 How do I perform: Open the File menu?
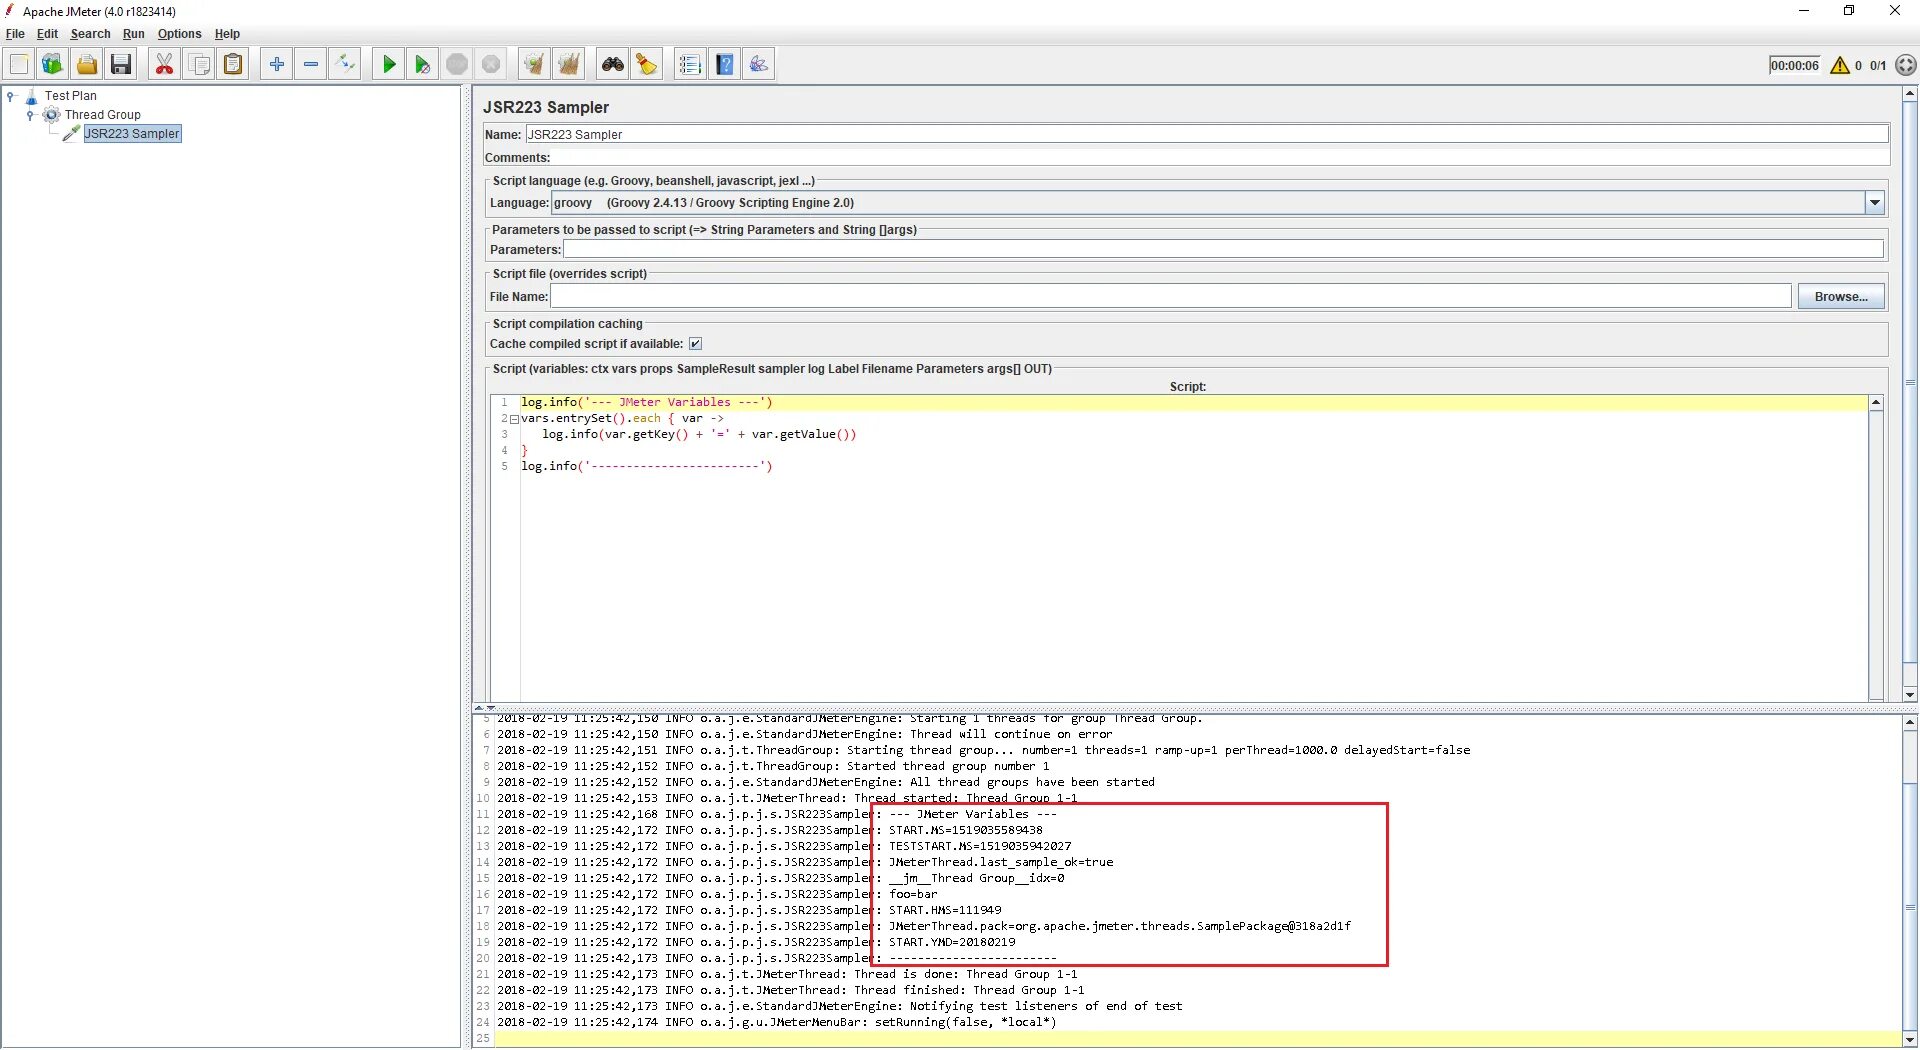tap(15, 34)
